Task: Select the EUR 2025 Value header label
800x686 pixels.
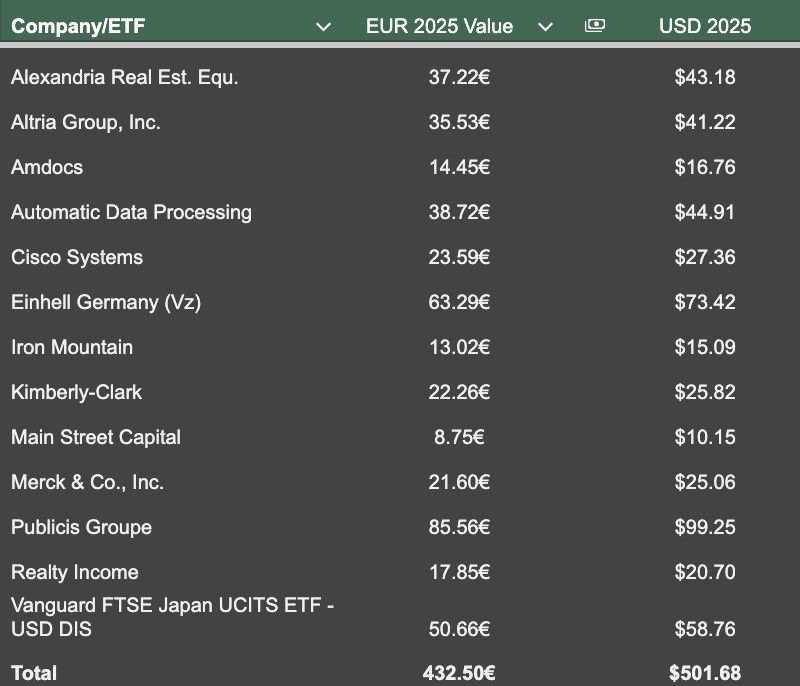Action: click(439, 27)
